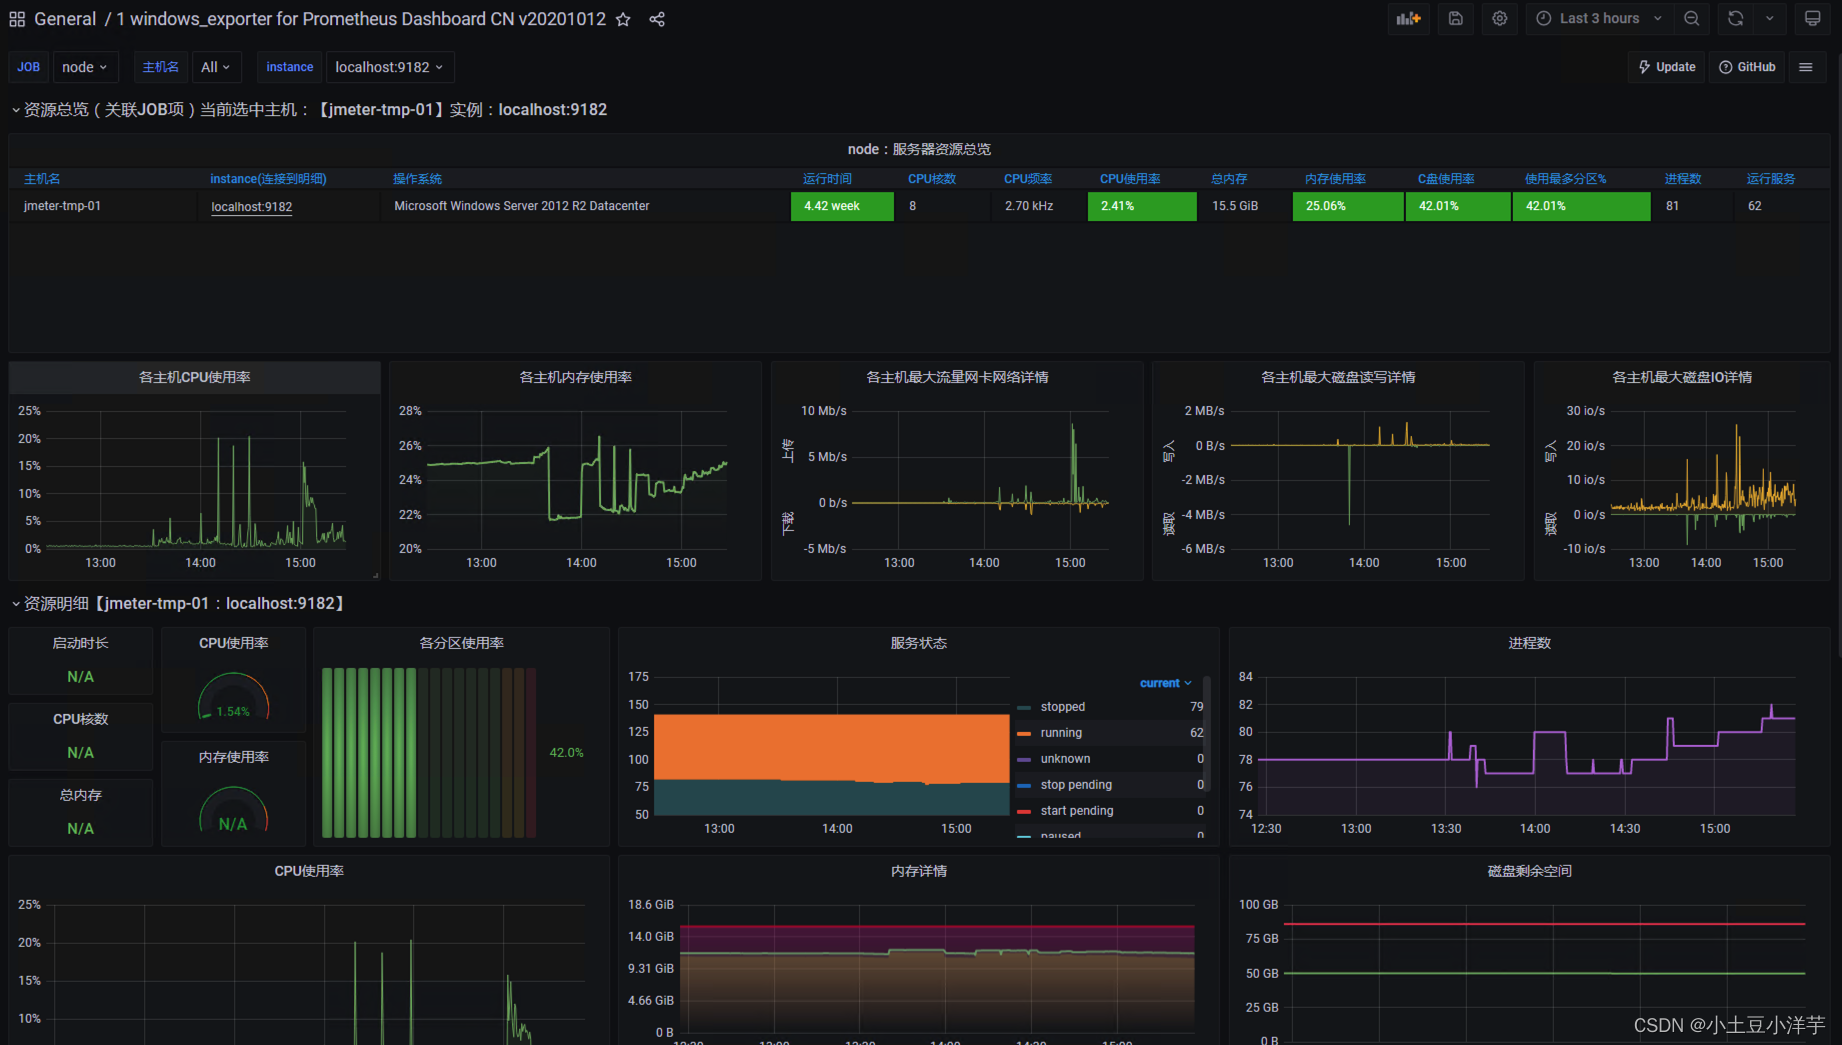This screenshot has height=1045, width=1842.
Task: Sort table by 运行服务 column
Action: click(1771, 179)
